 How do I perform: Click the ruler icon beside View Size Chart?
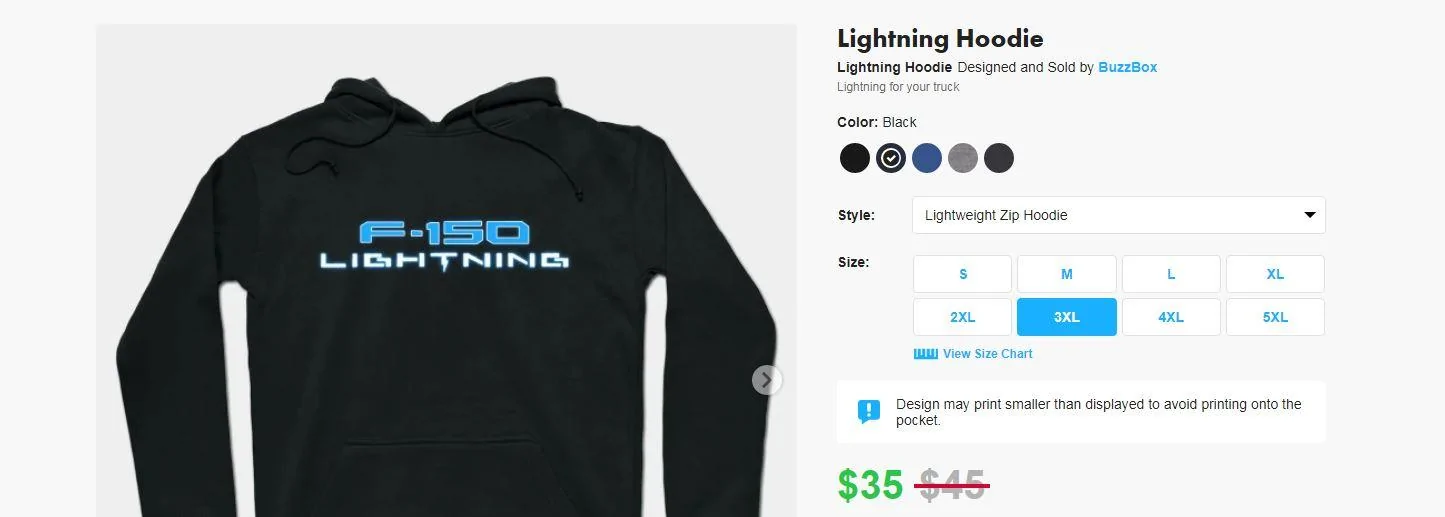(925, 354)
